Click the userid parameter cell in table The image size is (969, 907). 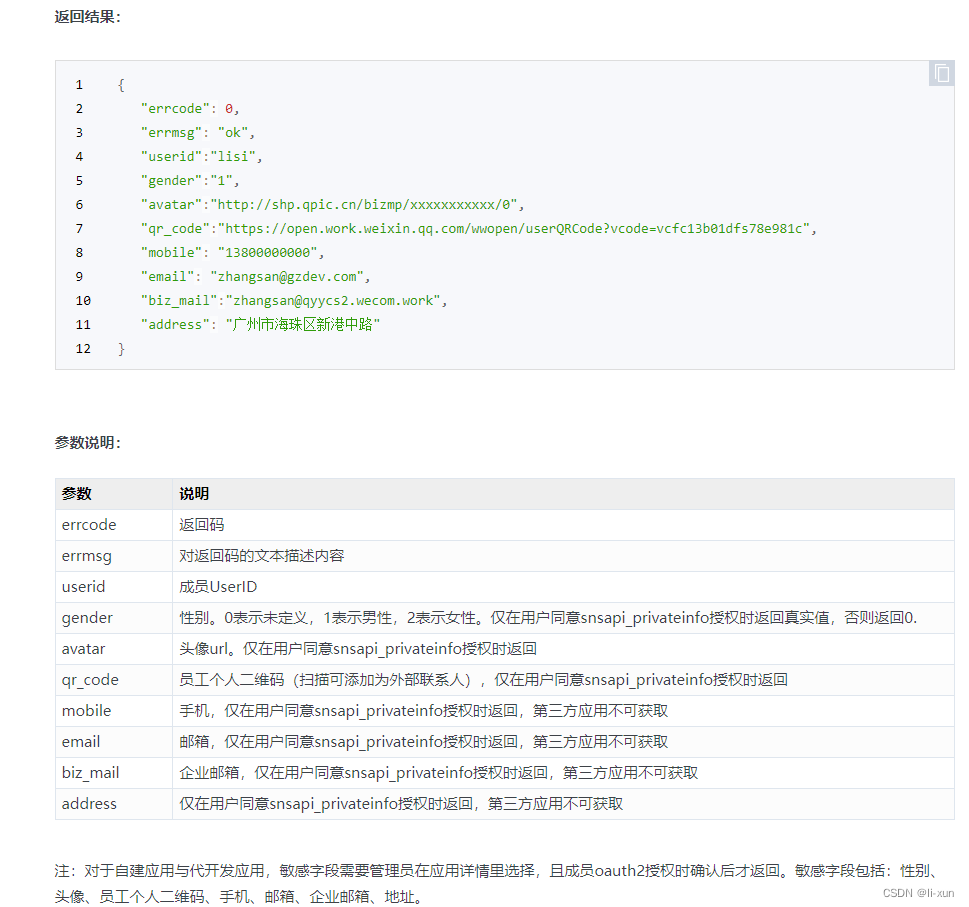pyautogui.click(x=114, y=587)
